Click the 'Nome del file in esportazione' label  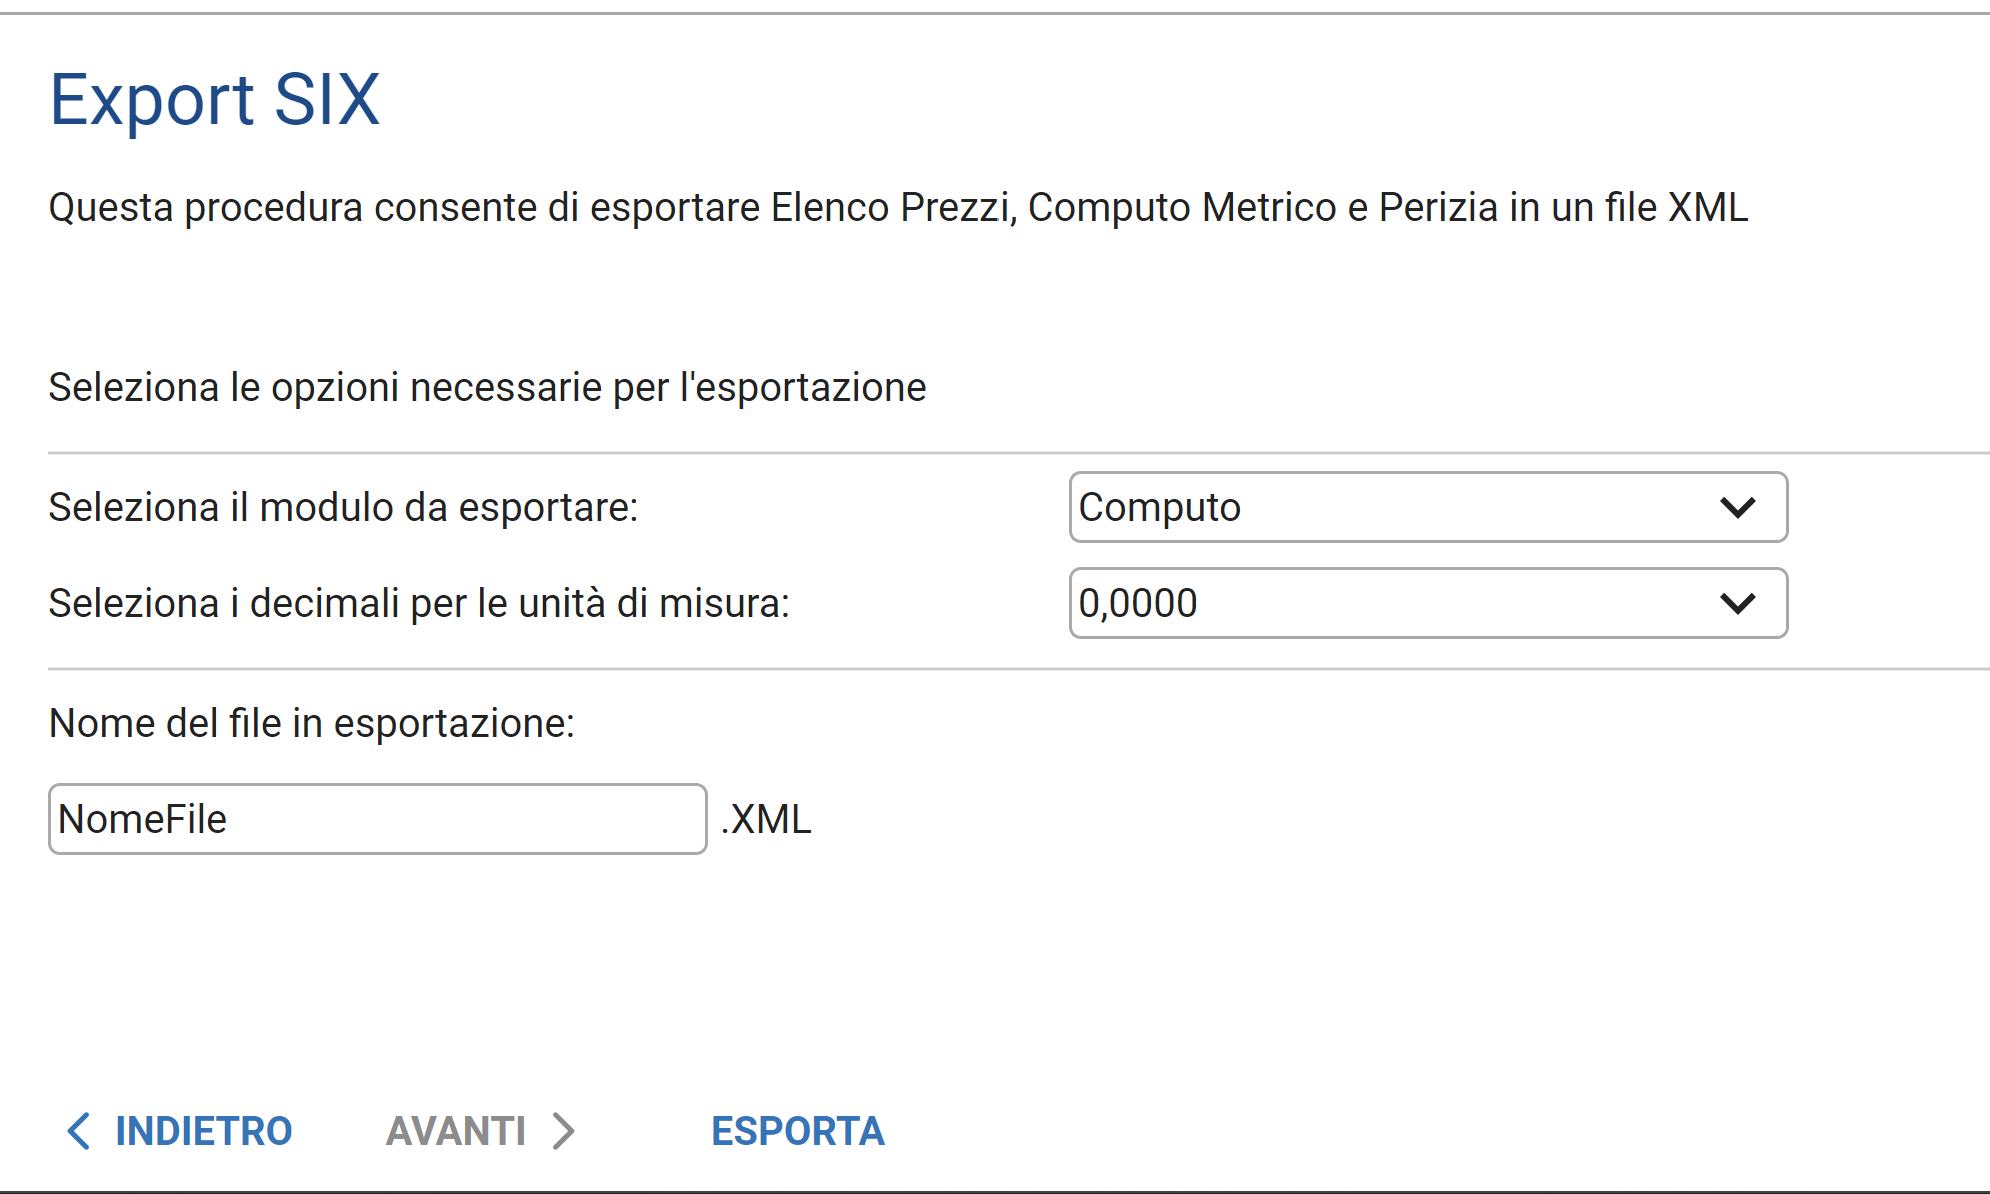pos(312,723)
